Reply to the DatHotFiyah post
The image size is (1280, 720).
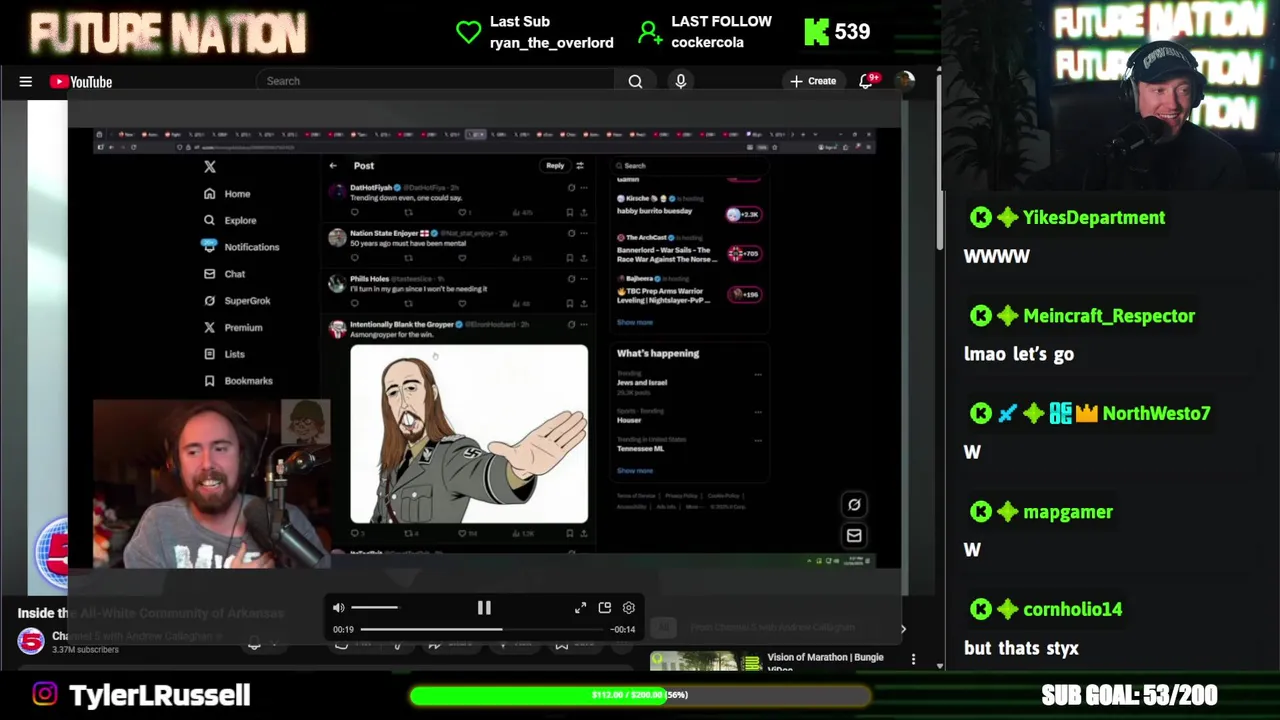(354, 212)
